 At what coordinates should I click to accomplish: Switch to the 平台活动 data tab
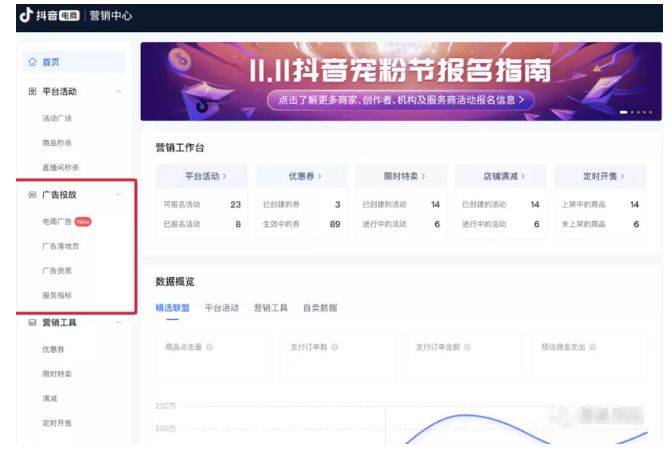tap(222, 308)
